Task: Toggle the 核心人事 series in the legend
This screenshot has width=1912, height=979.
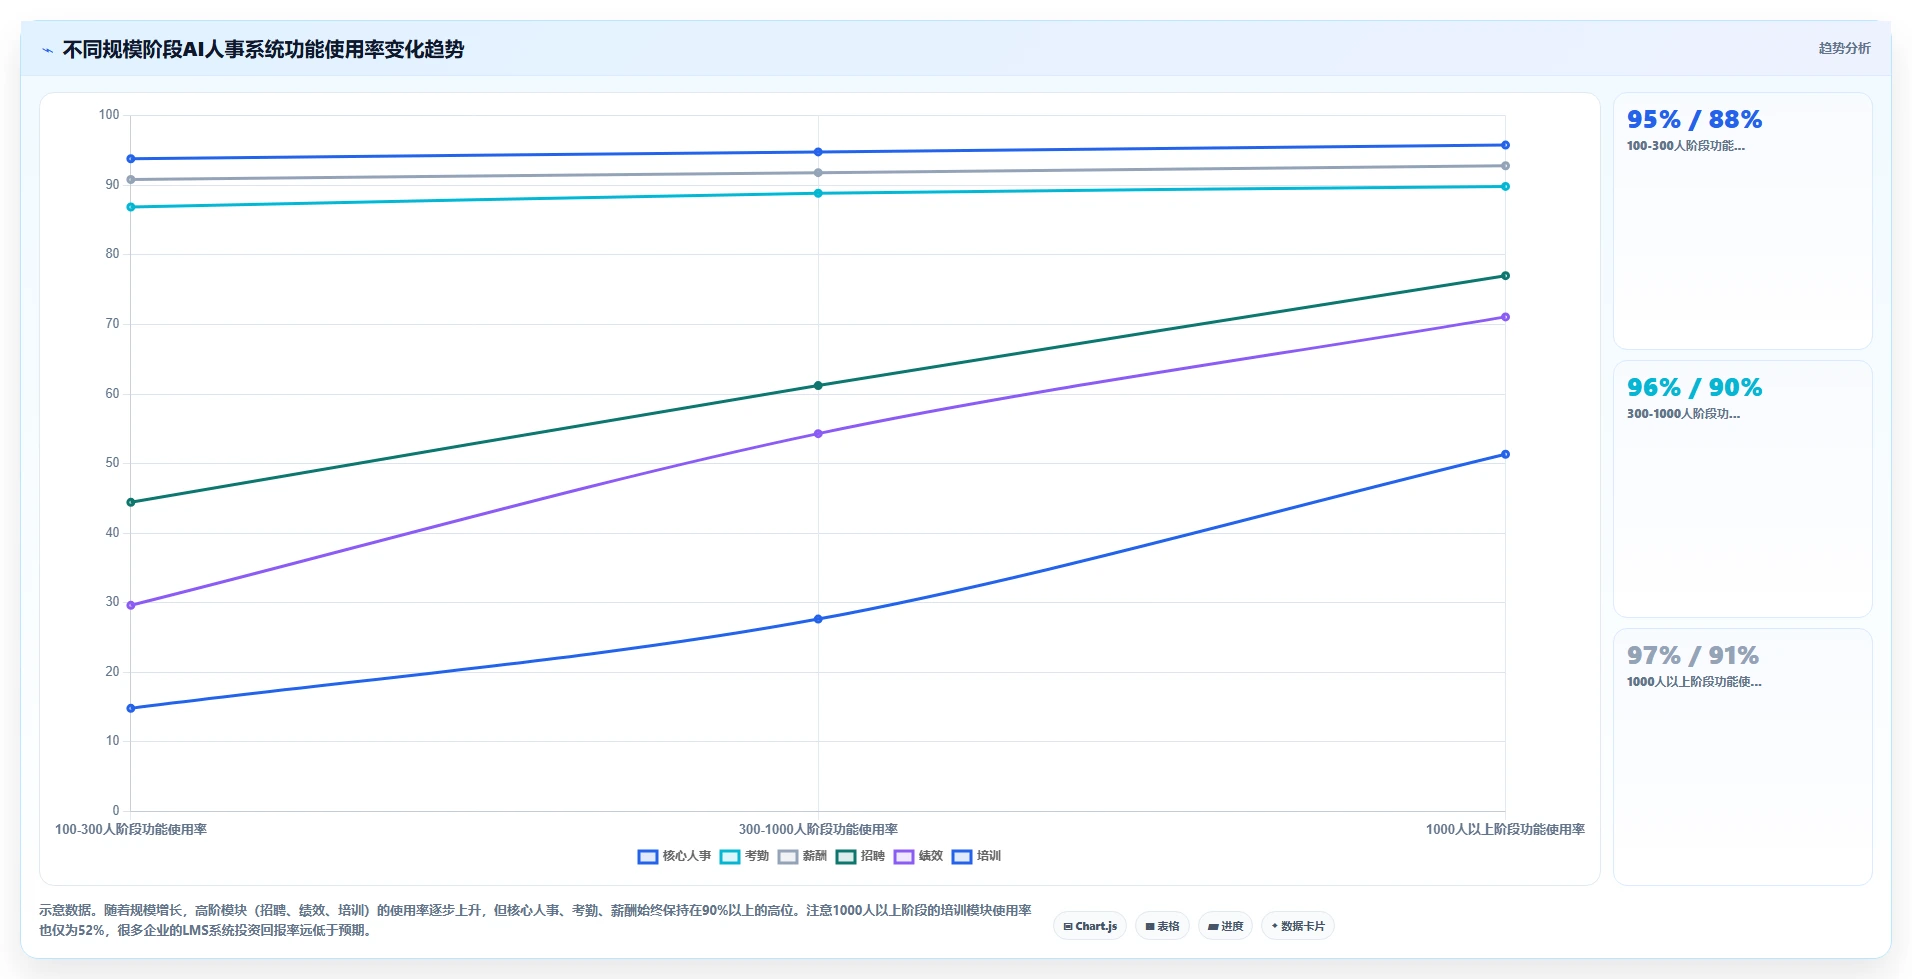Action: click(x=674, y=856)
